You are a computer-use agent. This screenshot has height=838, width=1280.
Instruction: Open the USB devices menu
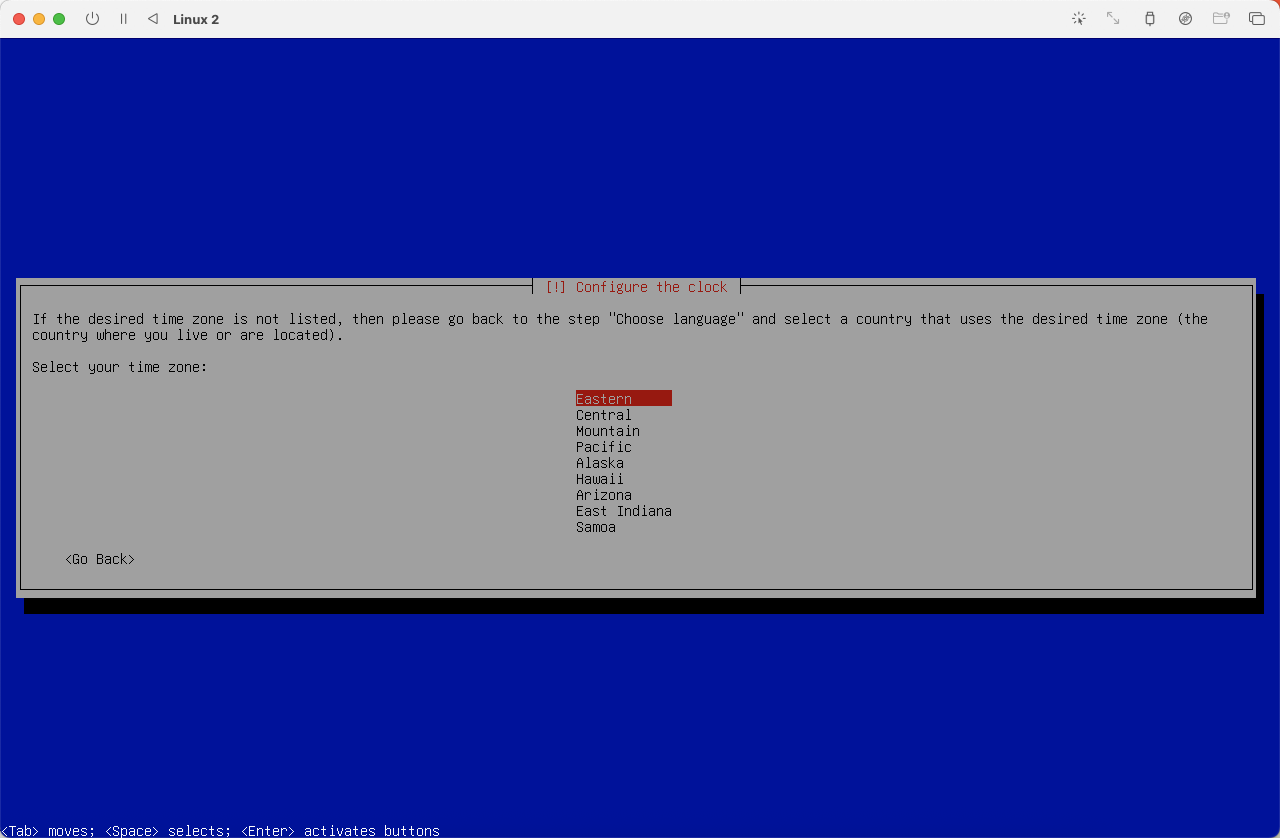coord(1150,18)
